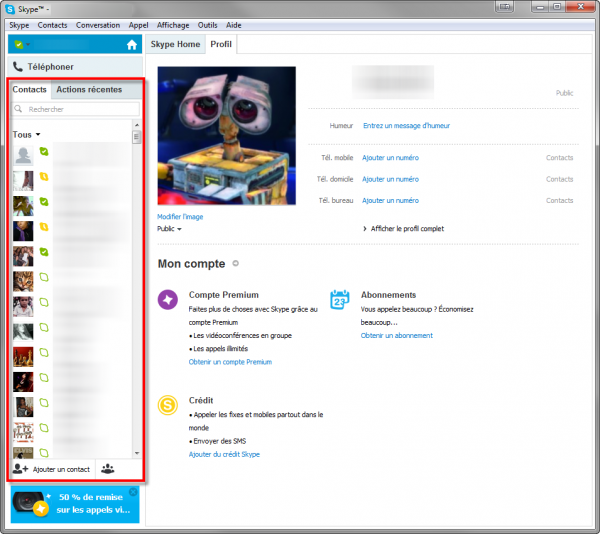
Task: Click Contacts visibility next to Tél. bureau
Action: pos(559,200)
